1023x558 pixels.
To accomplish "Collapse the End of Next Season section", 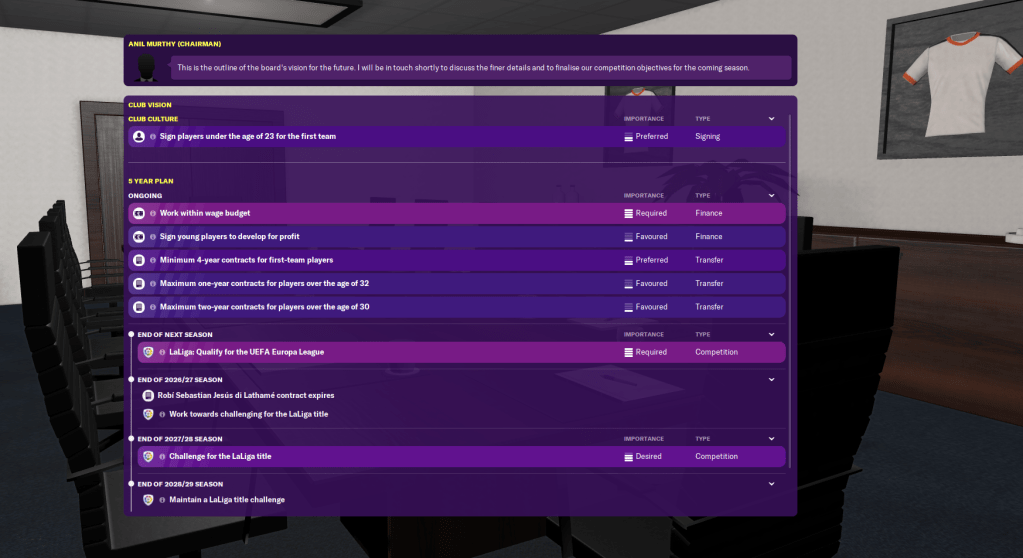I will pyautogui.click(x=771, y=335).
